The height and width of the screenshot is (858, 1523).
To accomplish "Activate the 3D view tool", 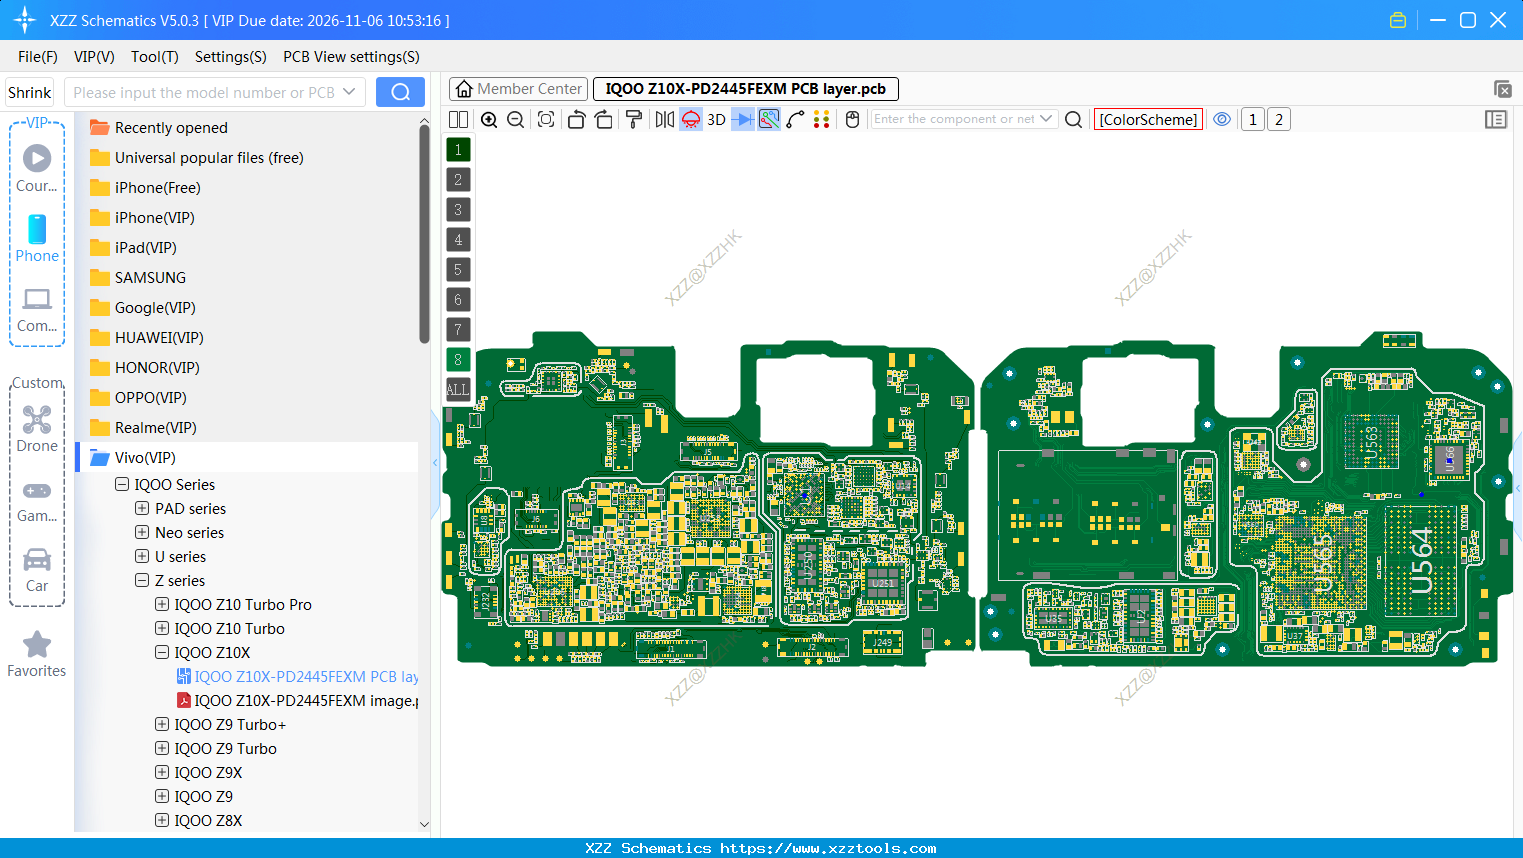I will pos(714,119).
